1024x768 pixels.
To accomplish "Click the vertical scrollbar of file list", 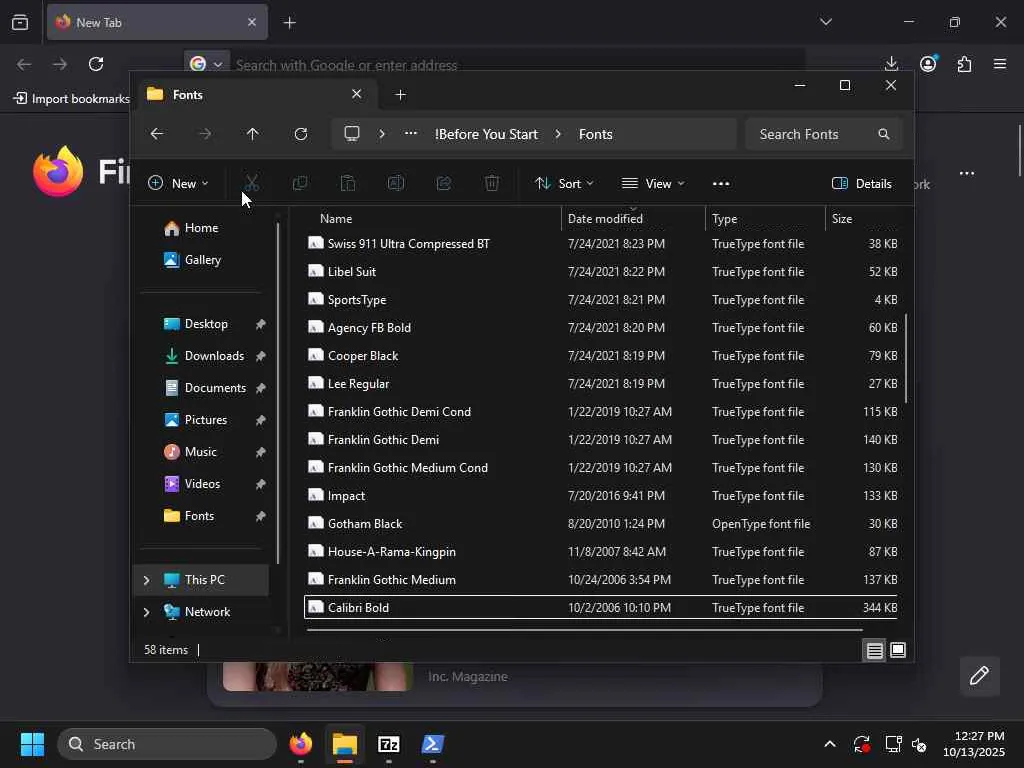I will pyautogui.click(x=907, y=360).
